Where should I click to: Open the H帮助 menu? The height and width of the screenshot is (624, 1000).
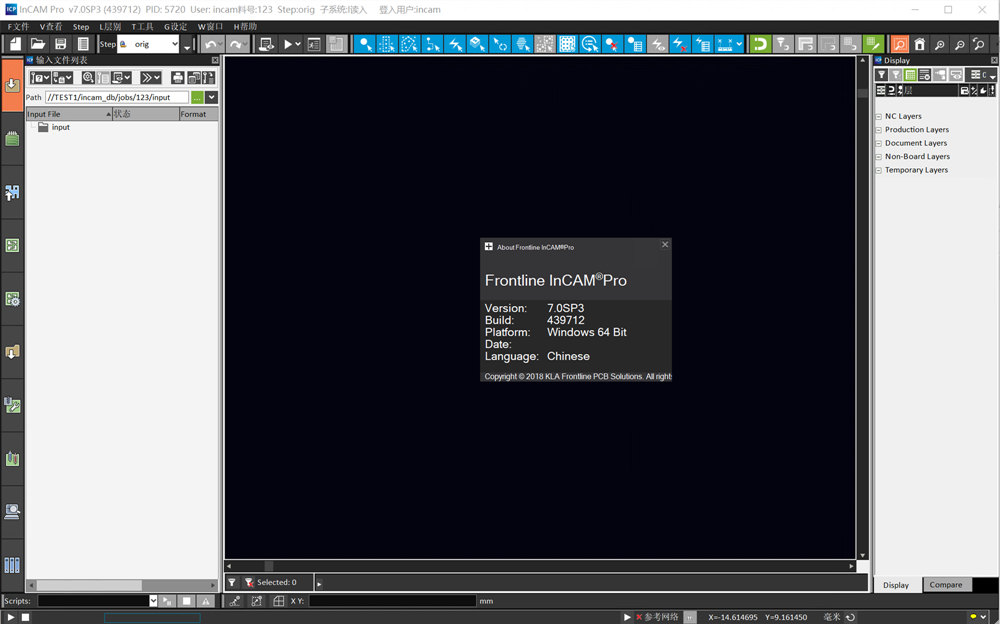(245, 27)
